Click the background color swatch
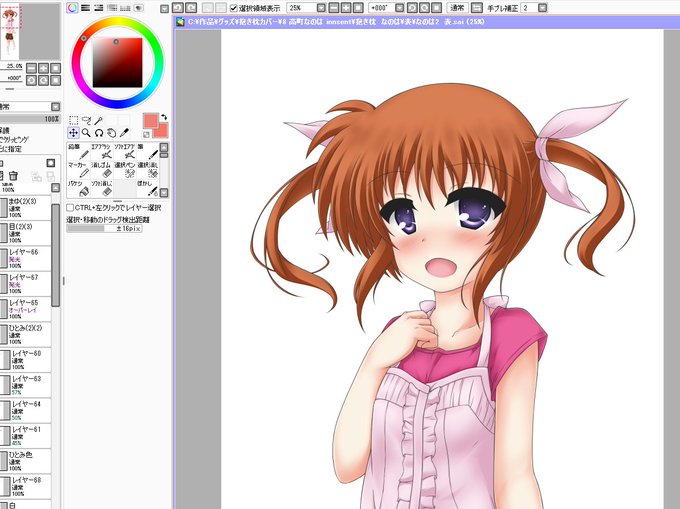 click(x=161, y=130)
